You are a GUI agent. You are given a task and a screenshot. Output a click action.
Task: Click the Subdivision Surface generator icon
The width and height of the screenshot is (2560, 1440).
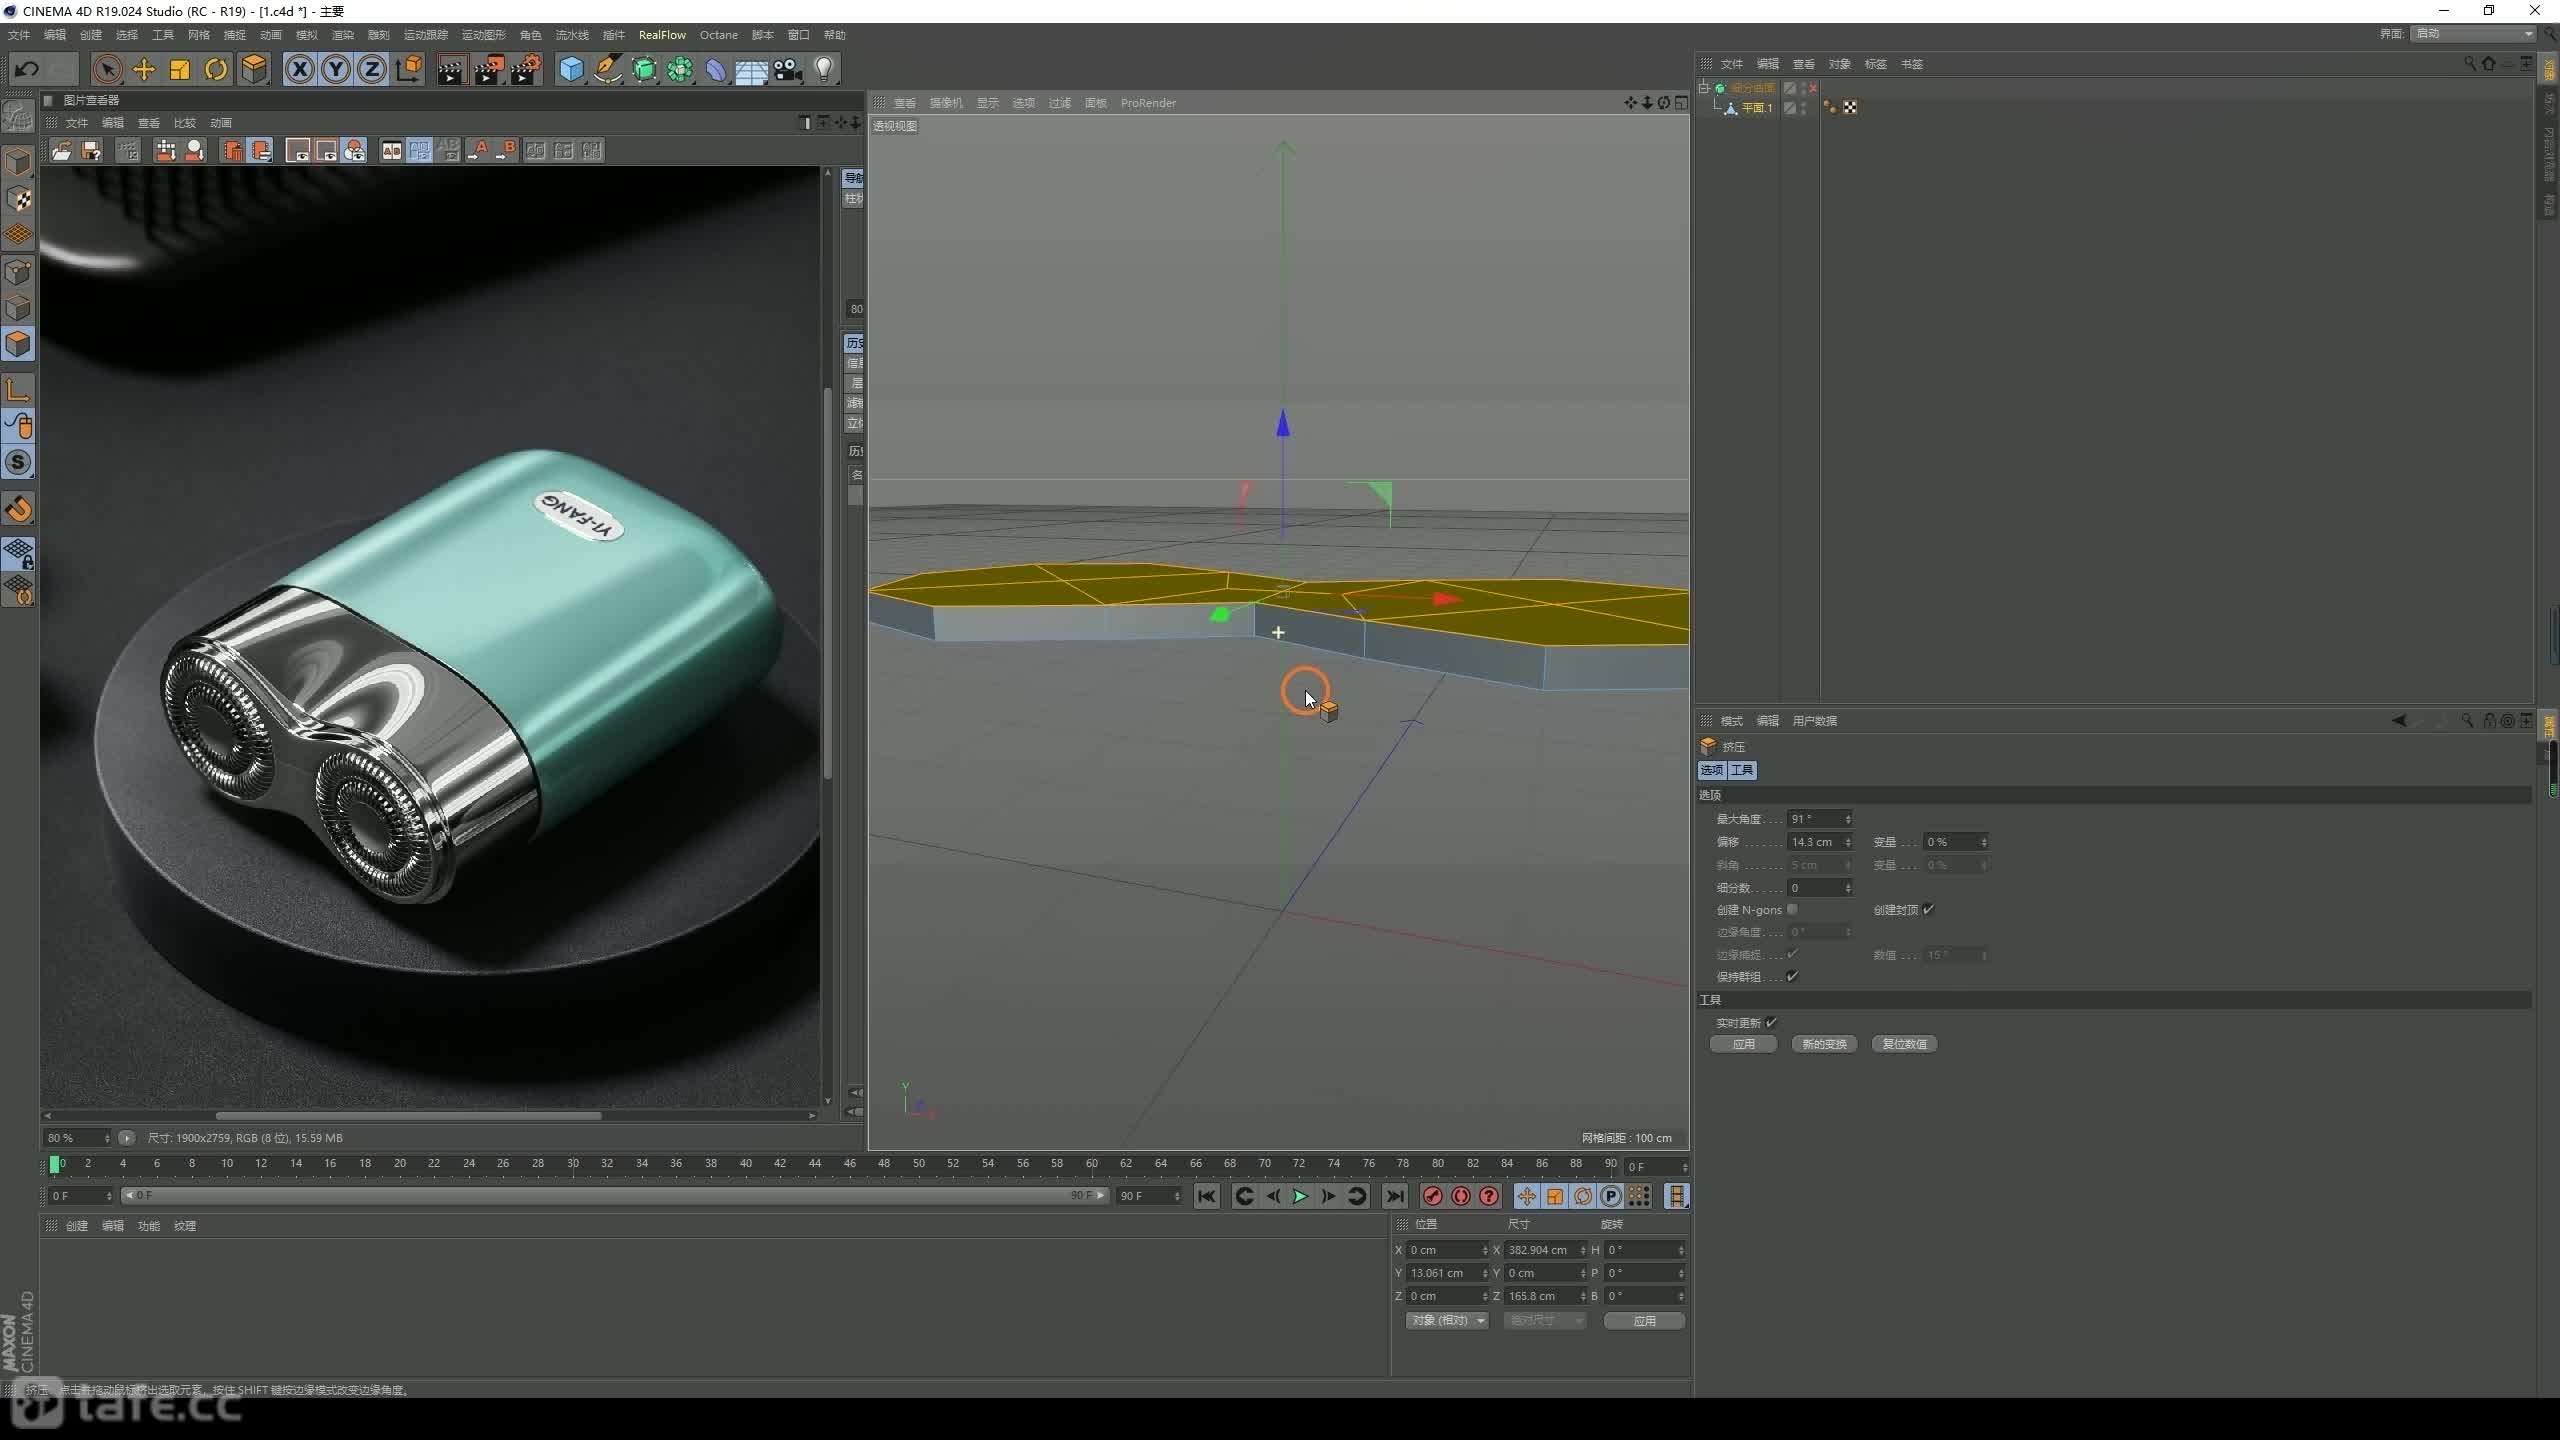(x=644, y=69)
